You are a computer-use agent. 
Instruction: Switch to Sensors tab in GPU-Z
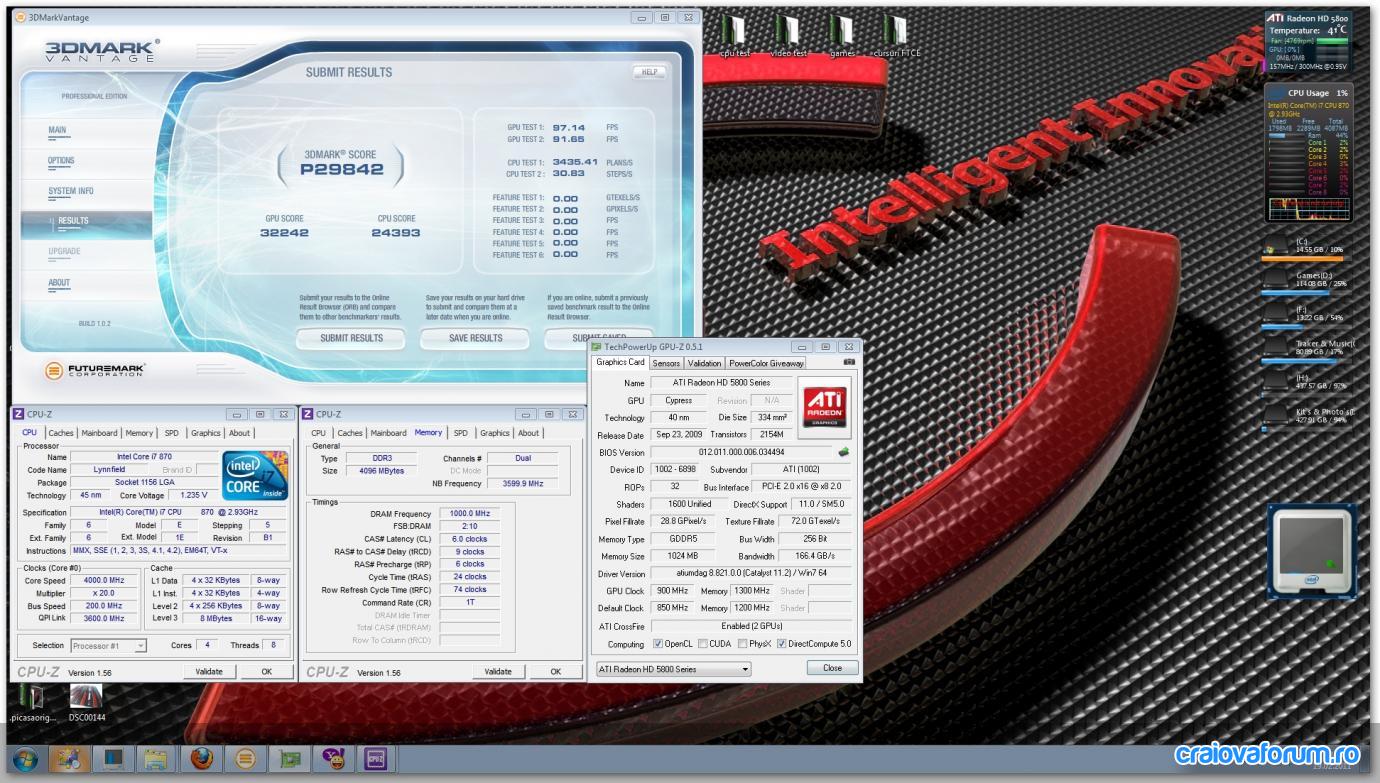point(666,363)
